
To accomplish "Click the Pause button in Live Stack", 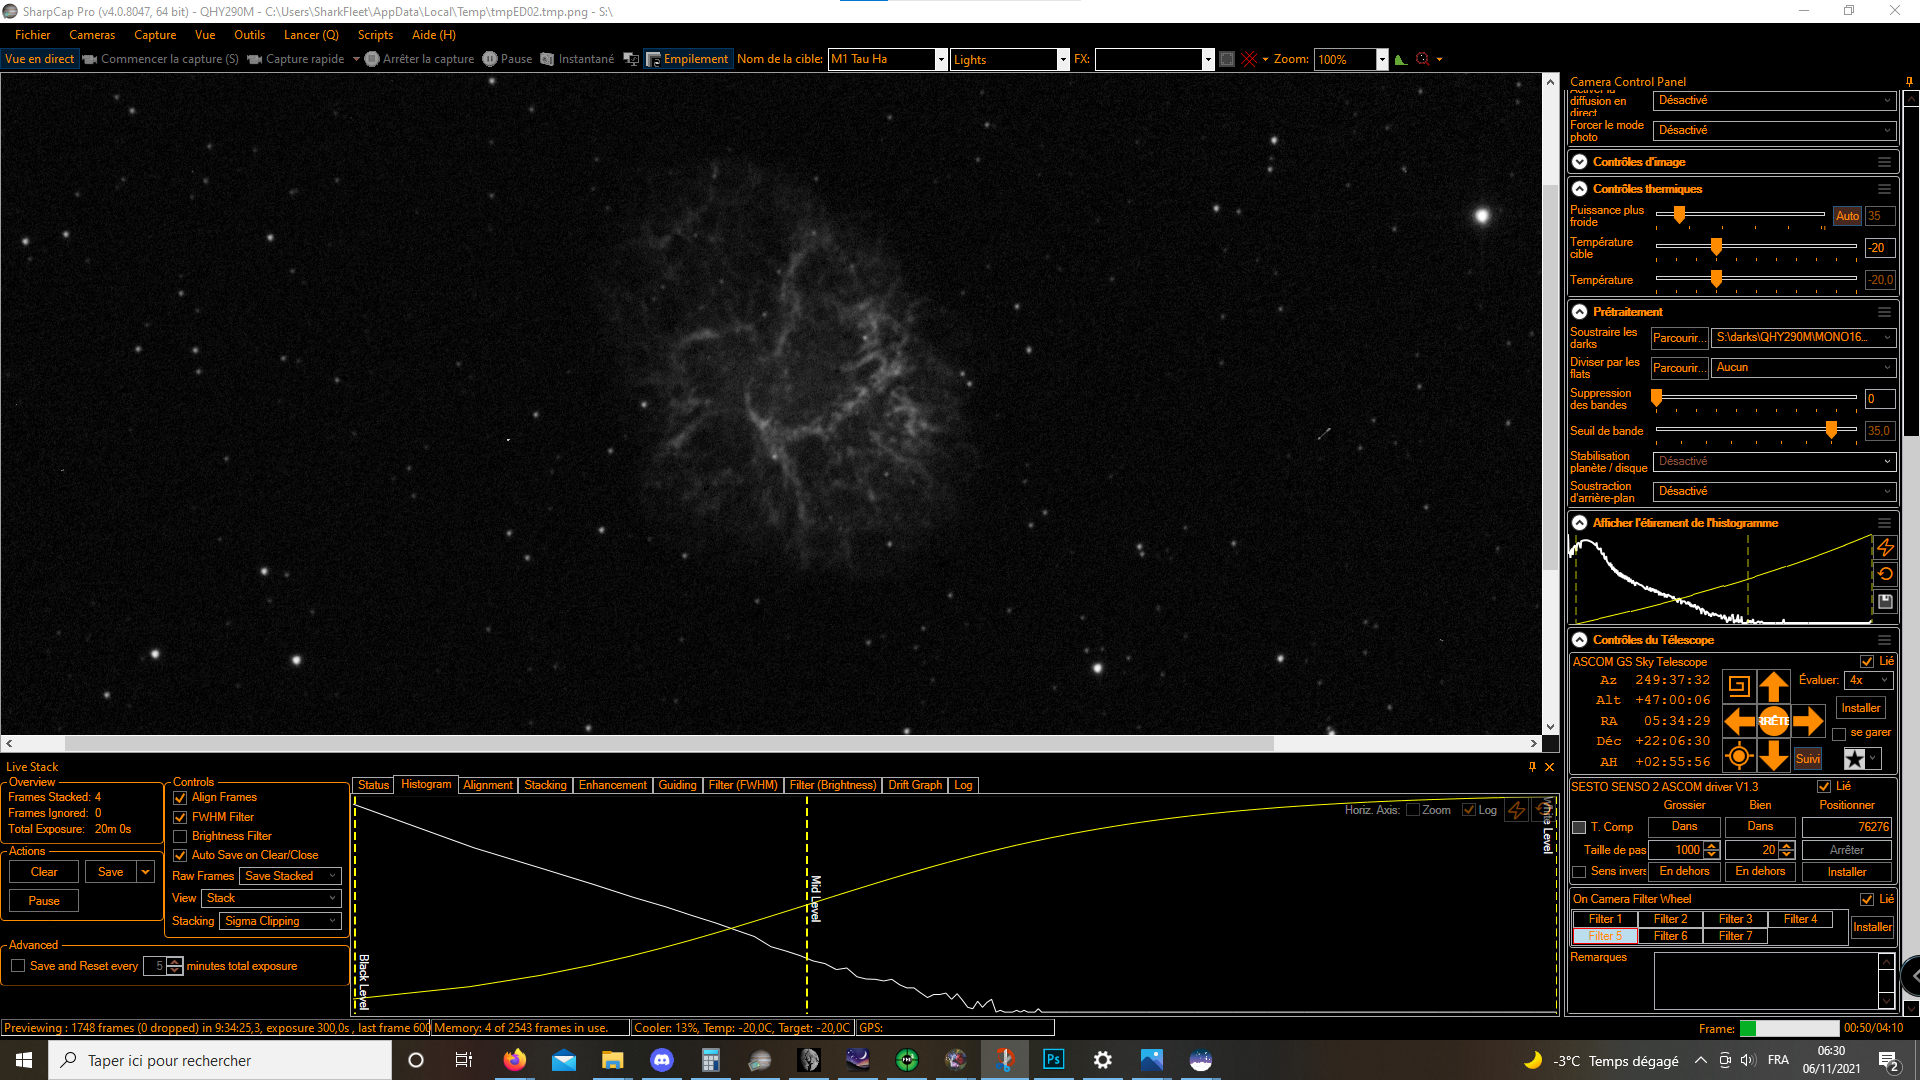I will pos(44,901).
